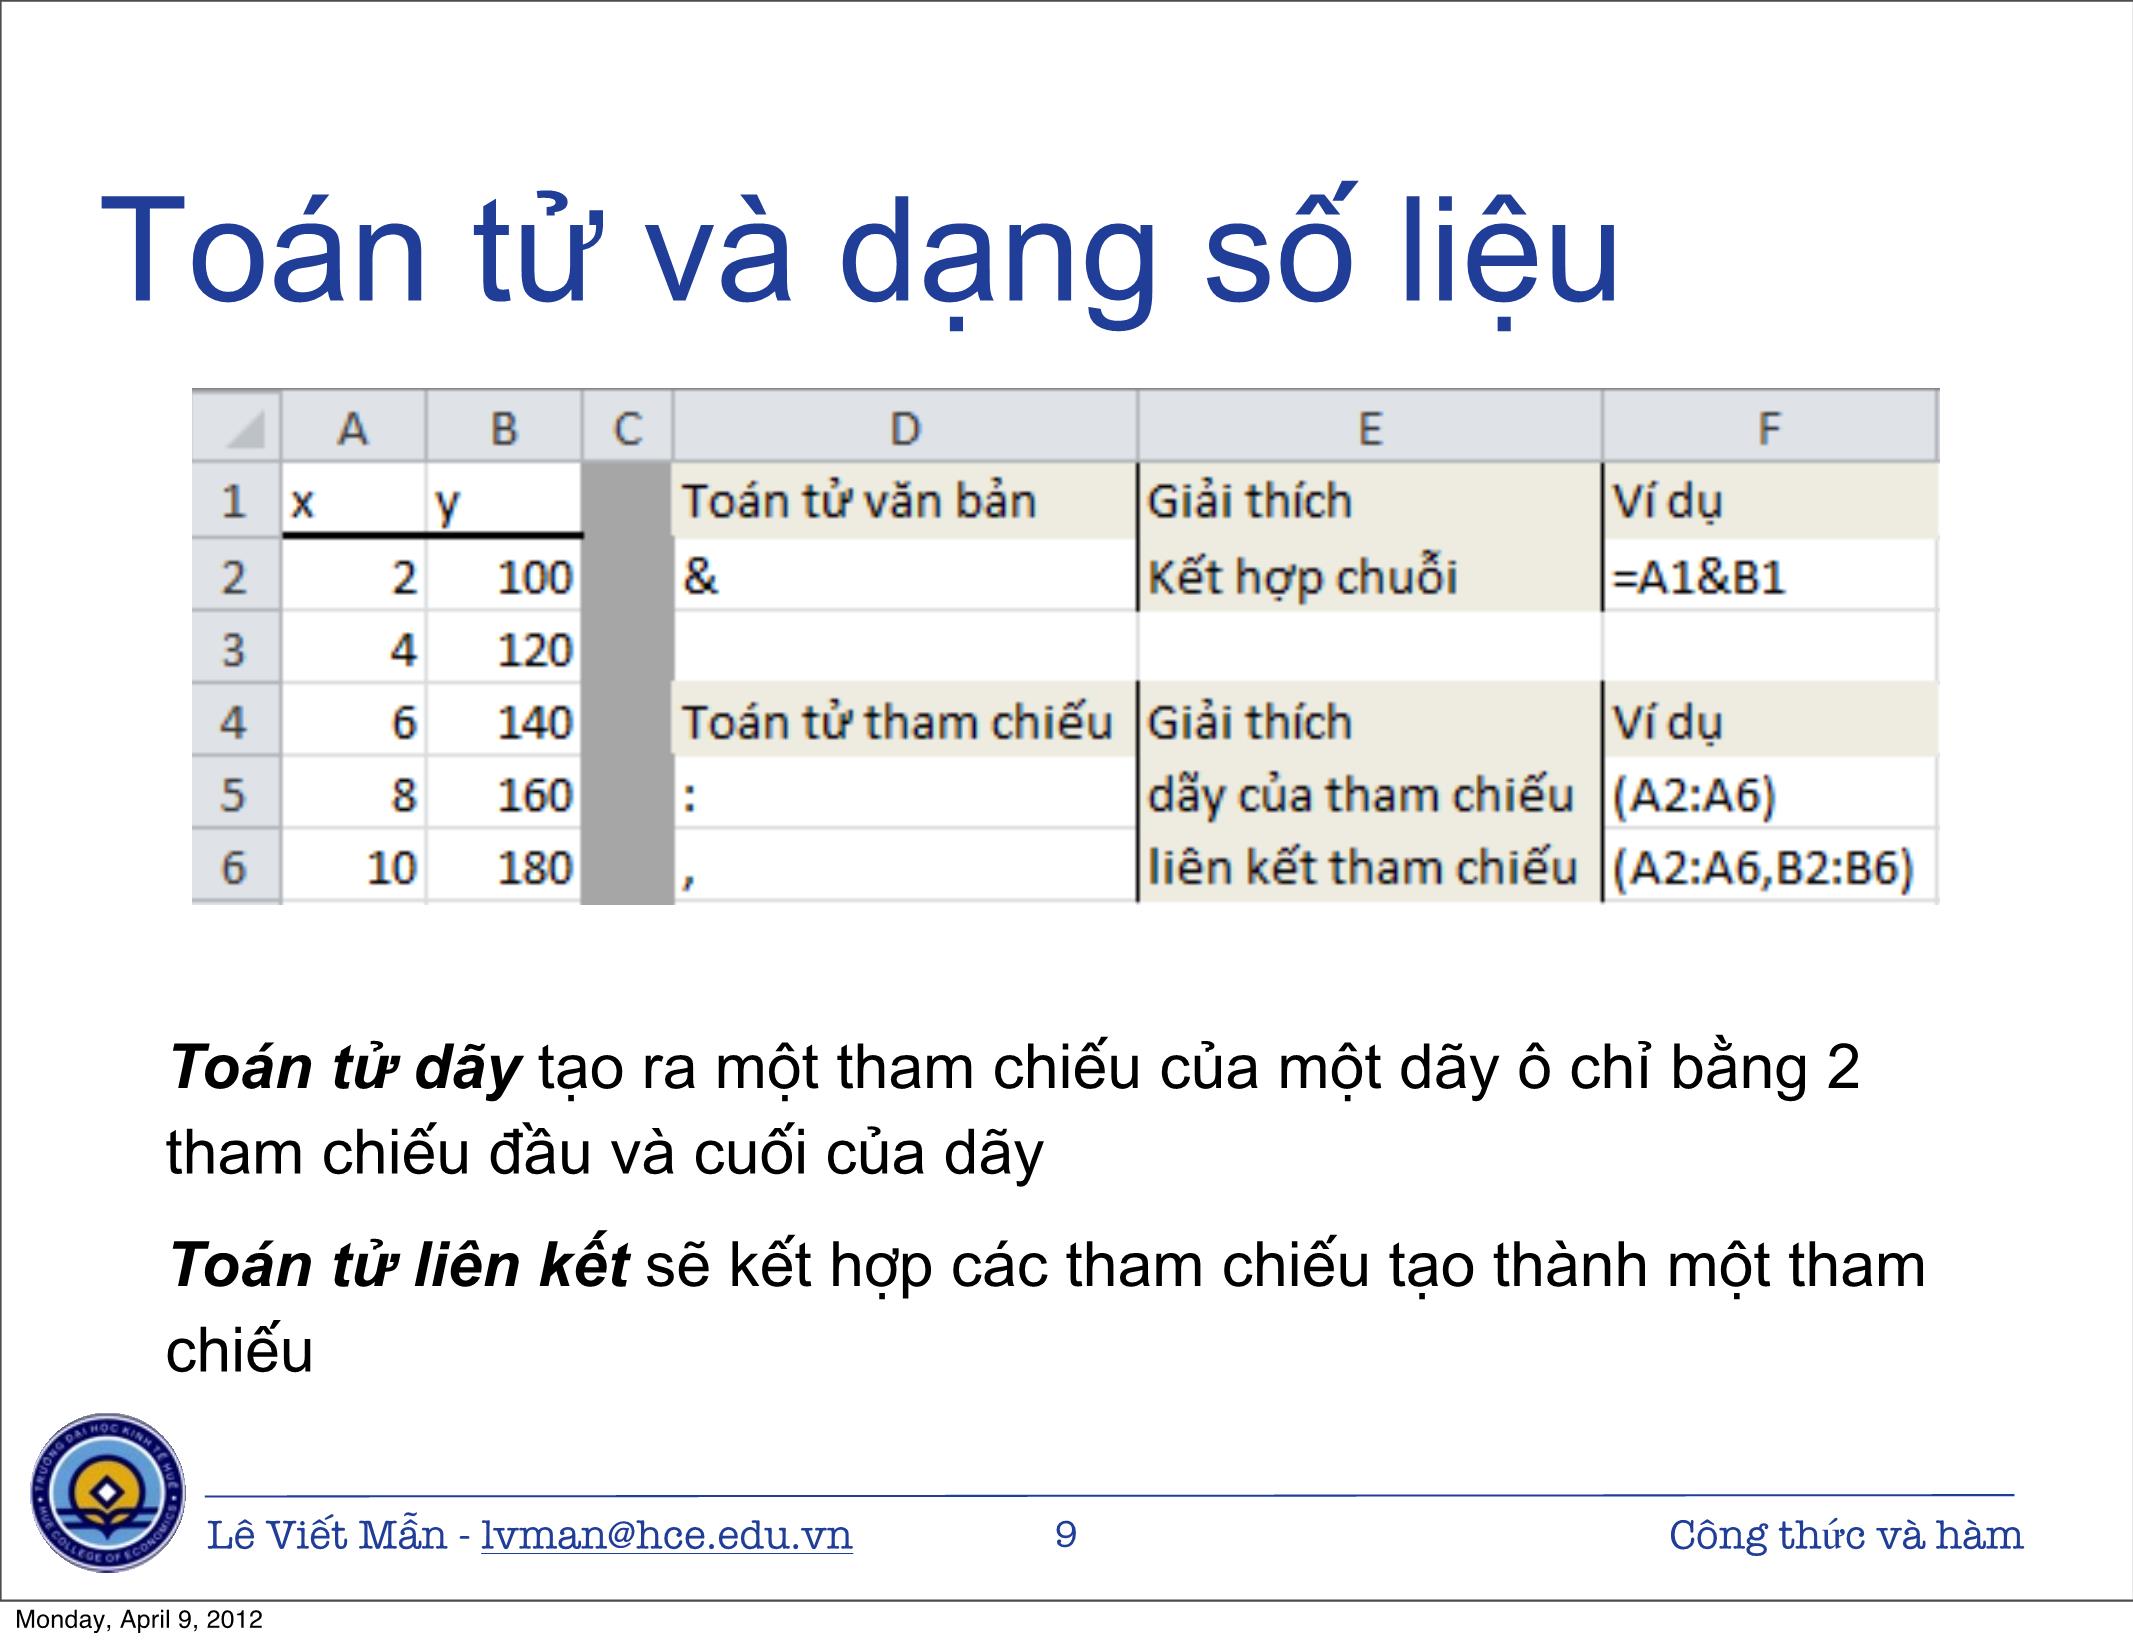Click the 'dãy của tham chiếu' cell
Image resolution: width=2133 pixels, height=1641 pixels.
1369,793
